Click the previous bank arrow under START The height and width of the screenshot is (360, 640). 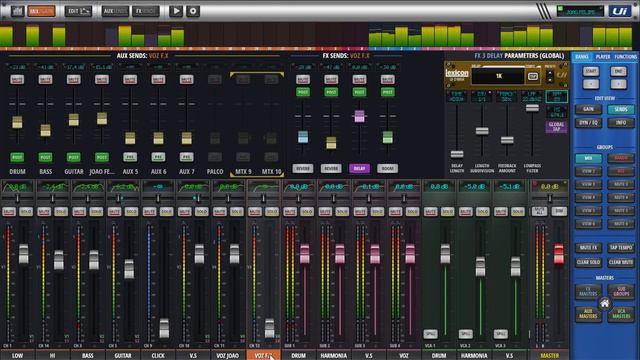(x=591, y=84)
